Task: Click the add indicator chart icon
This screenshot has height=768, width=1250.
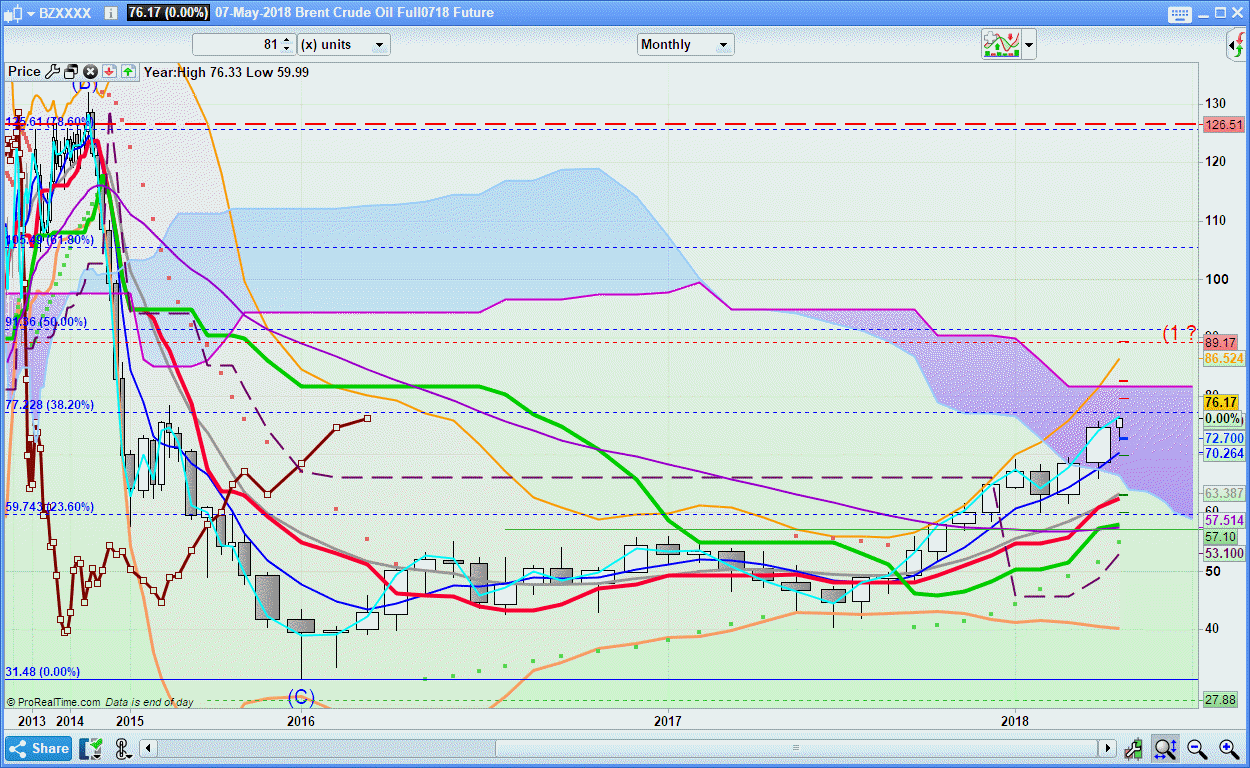Action: click(x=999, y=44)
